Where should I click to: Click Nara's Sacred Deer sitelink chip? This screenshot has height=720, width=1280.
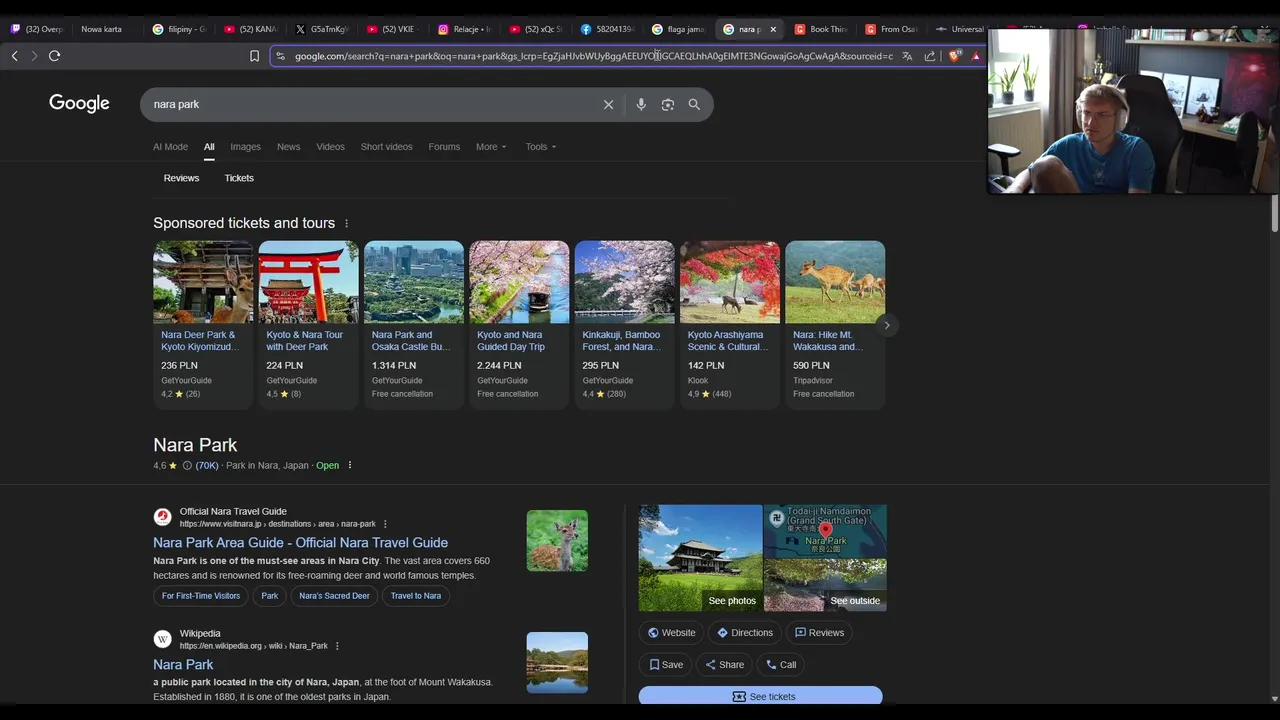334,596
